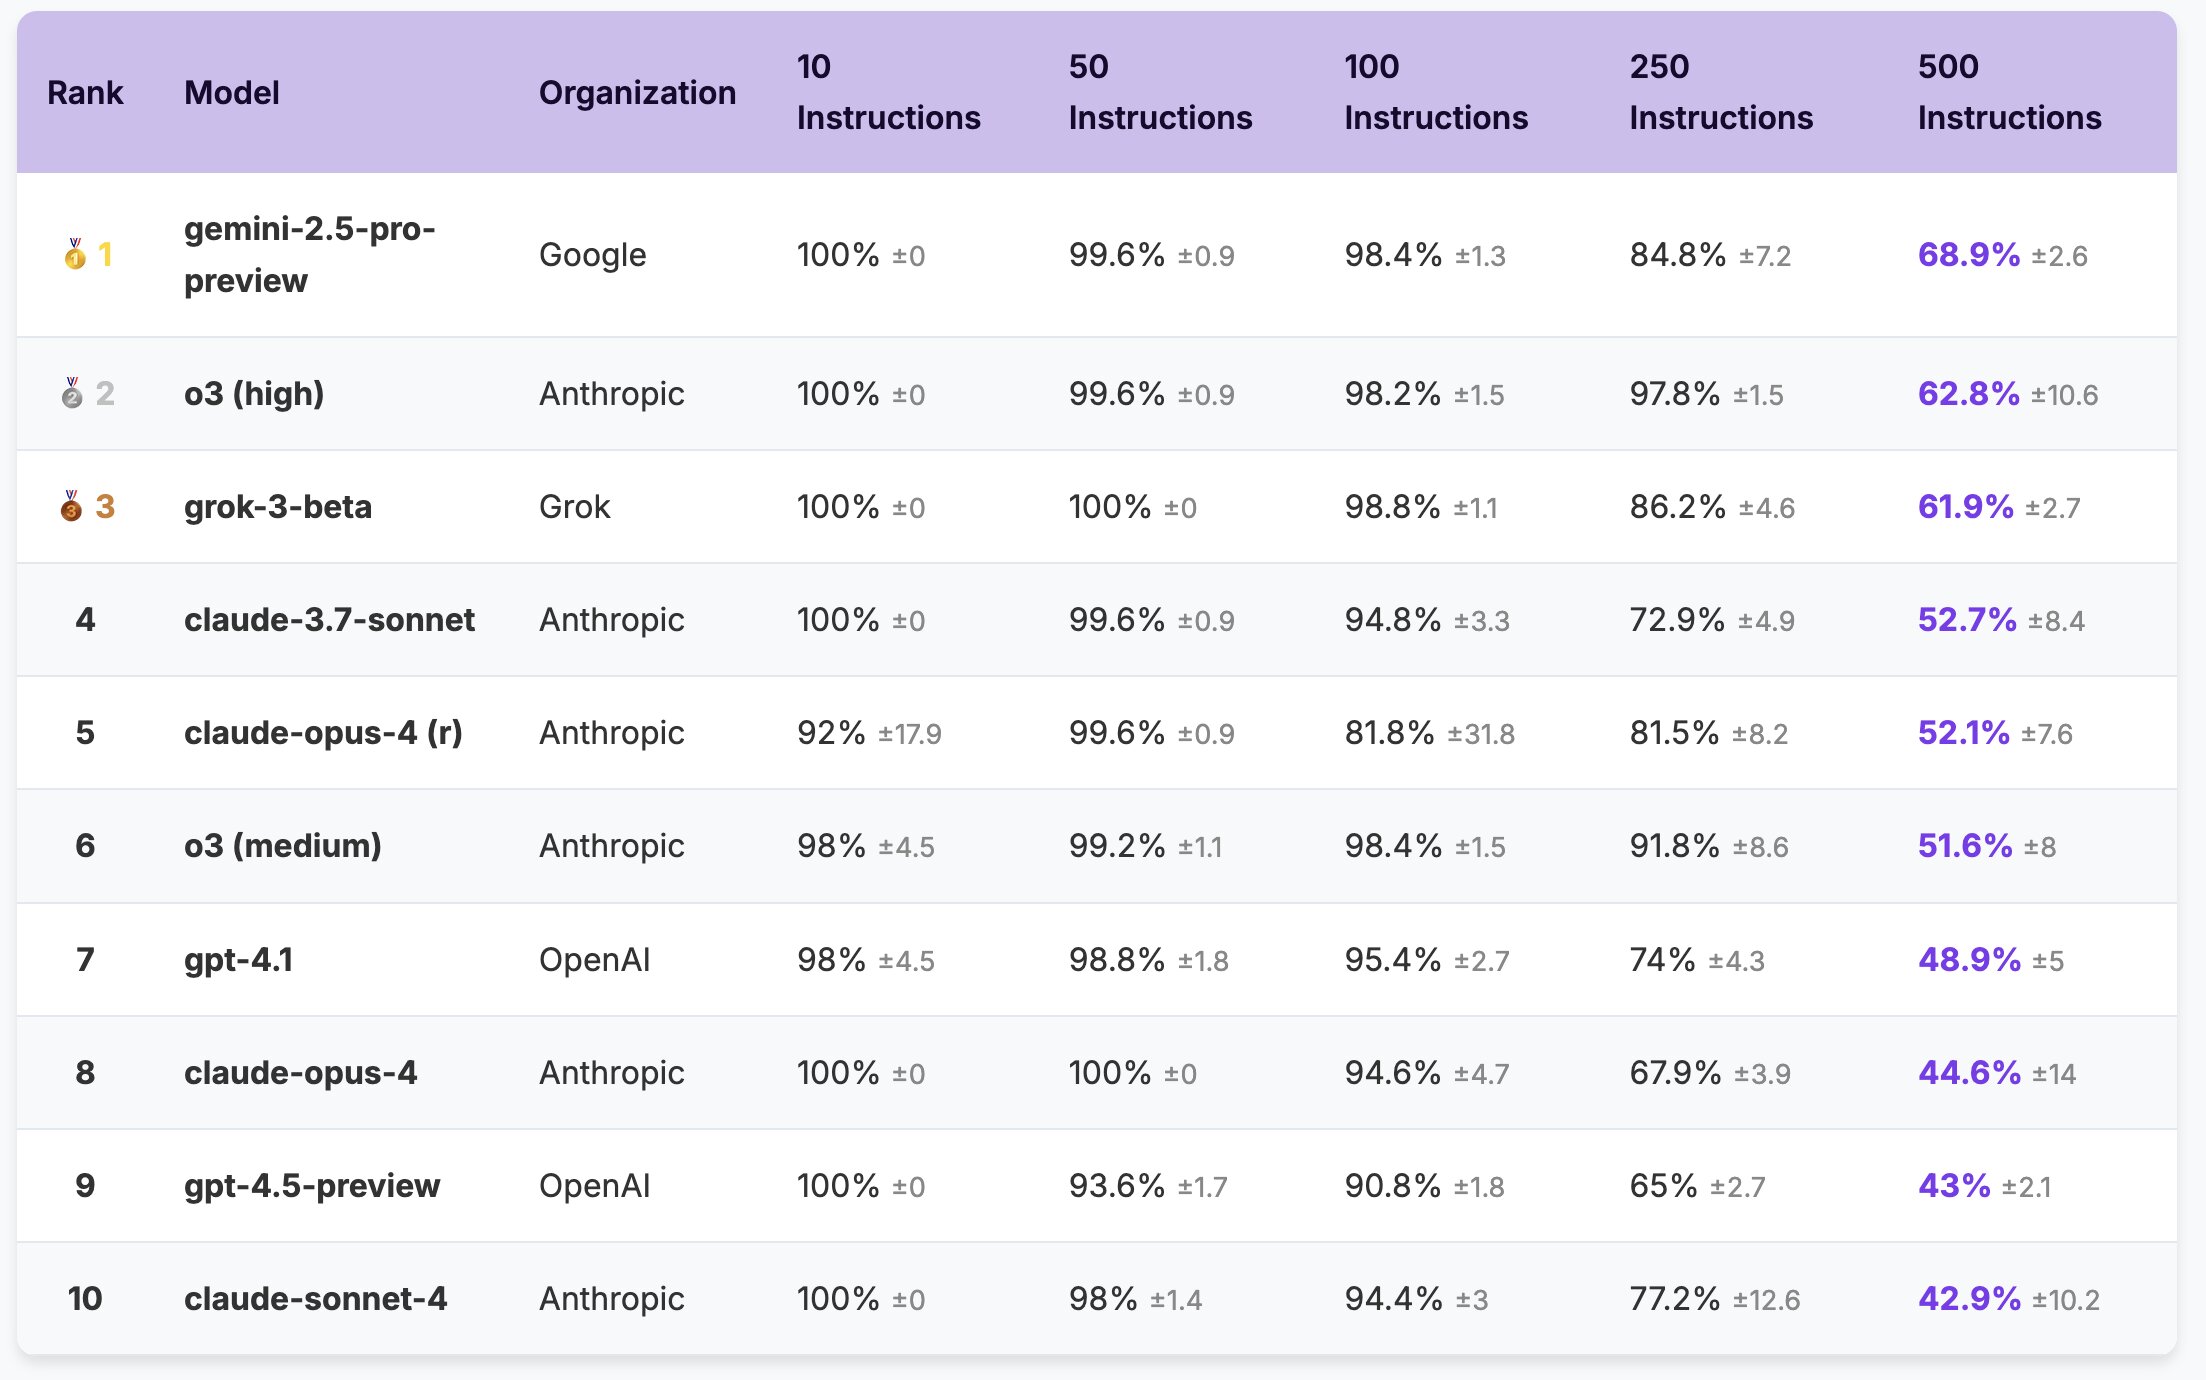The height and width of the screenshot is (1380, 2206).
Task: Click the gold medal icon for rank 1
Action: [75, 254]
